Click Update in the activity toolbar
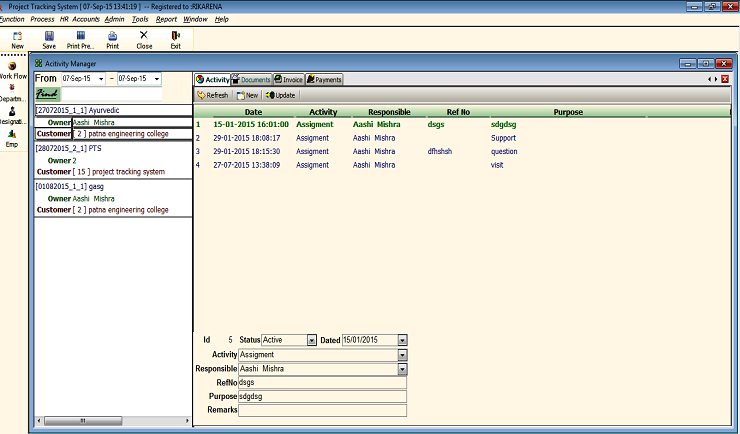This screenshot has width=740, height=434. 280,95
